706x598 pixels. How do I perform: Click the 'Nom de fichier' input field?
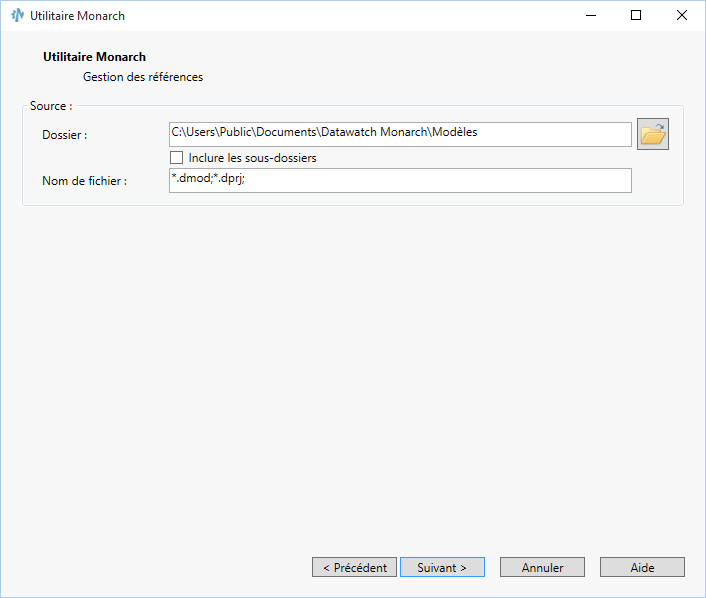click(400, 181)
